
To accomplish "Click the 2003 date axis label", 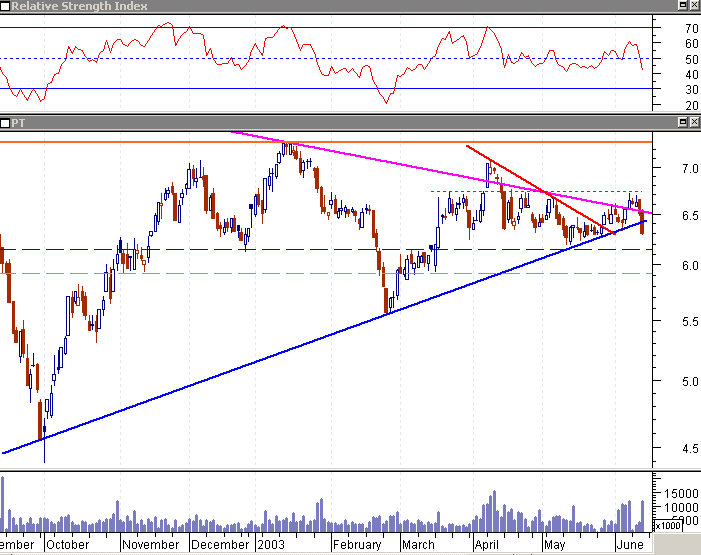I will (271, 545).
